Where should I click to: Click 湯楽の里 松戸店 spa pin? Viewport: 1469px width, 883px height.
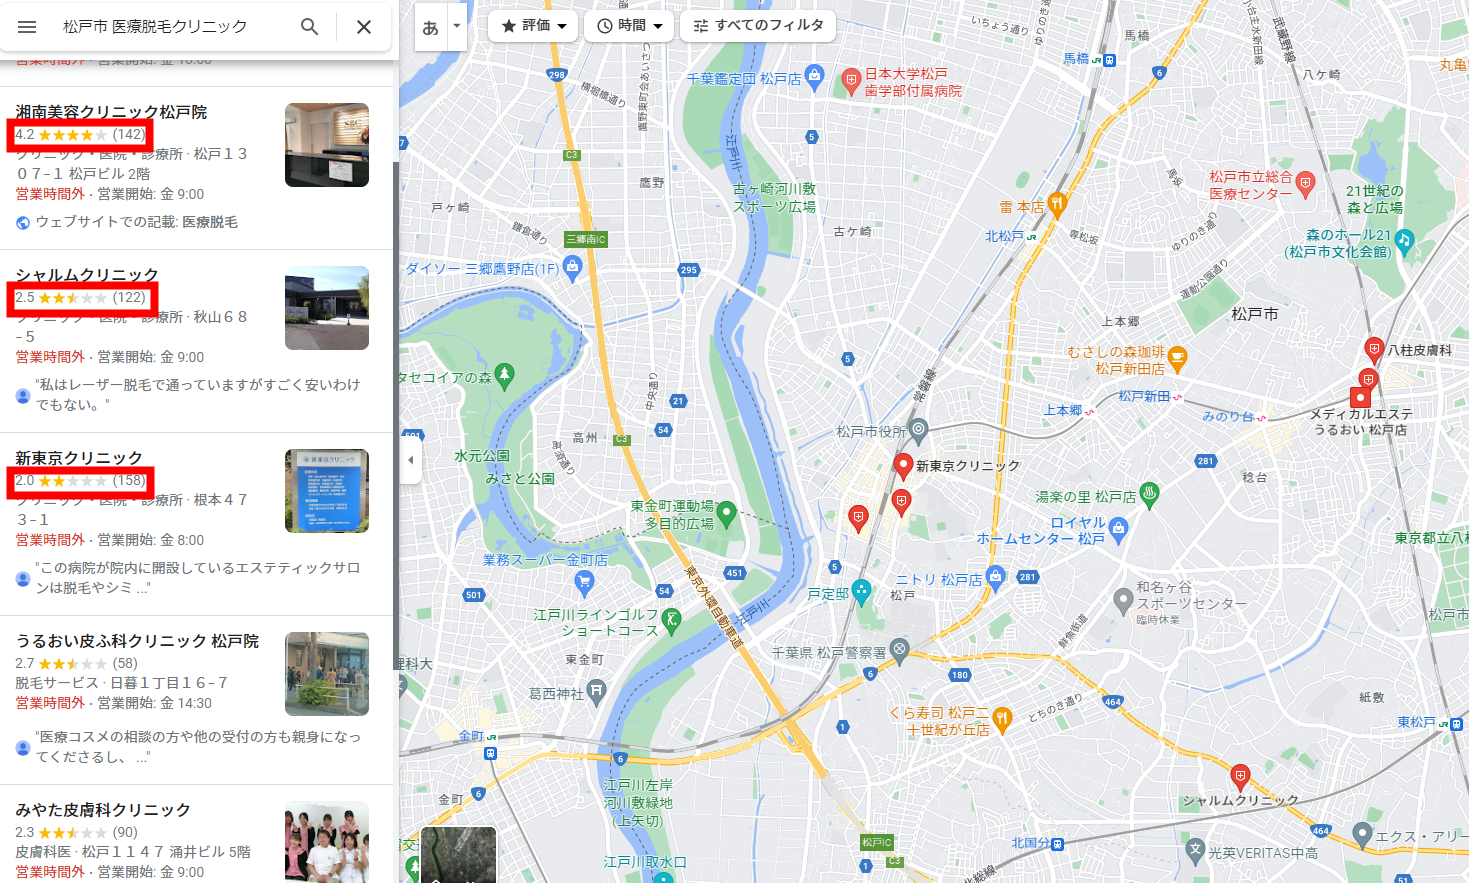pos(1150,493)
